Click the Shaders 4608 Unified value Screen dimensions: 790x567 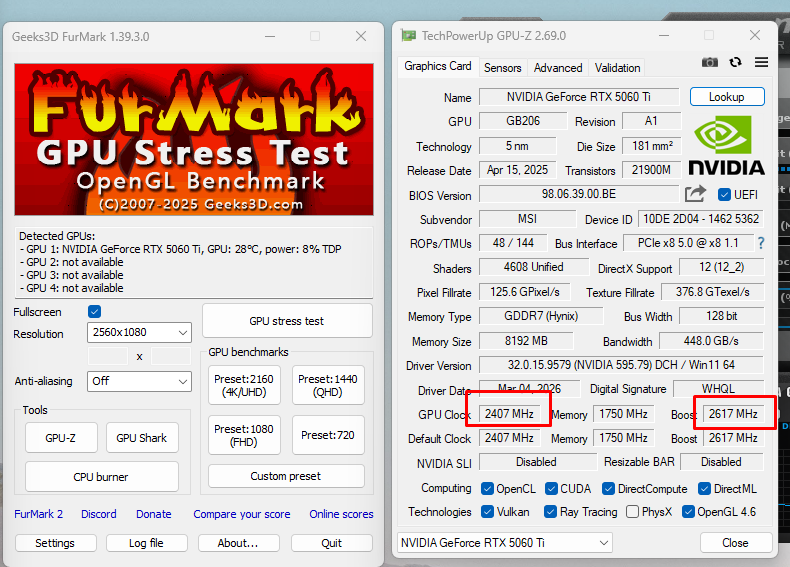pos(534,267)
